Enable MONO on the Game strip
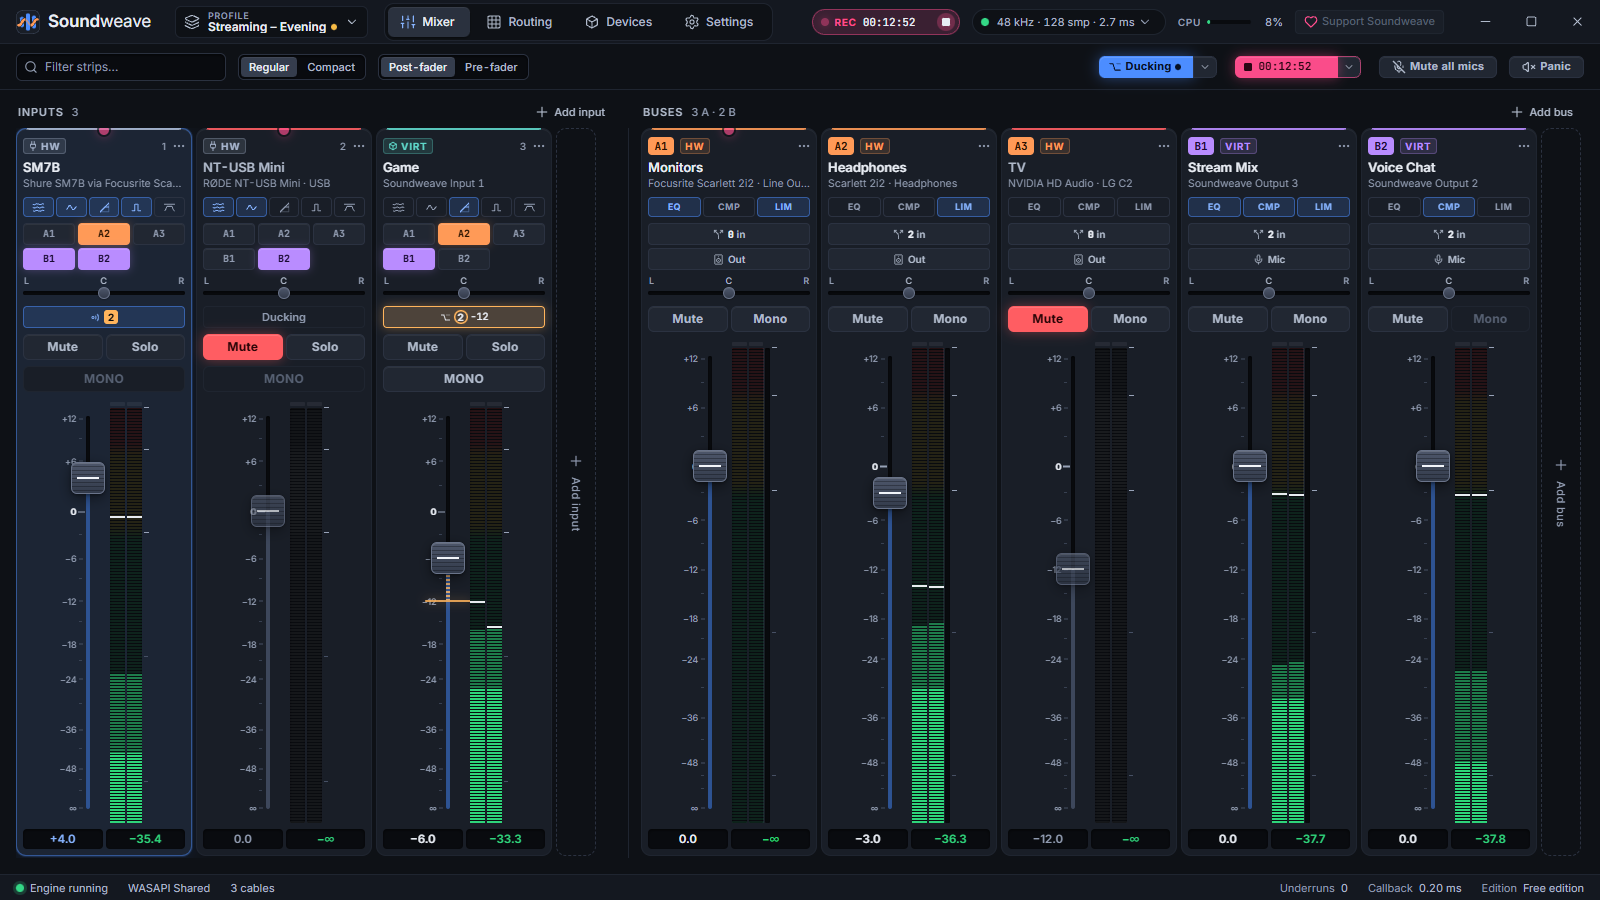 point(464,379)
